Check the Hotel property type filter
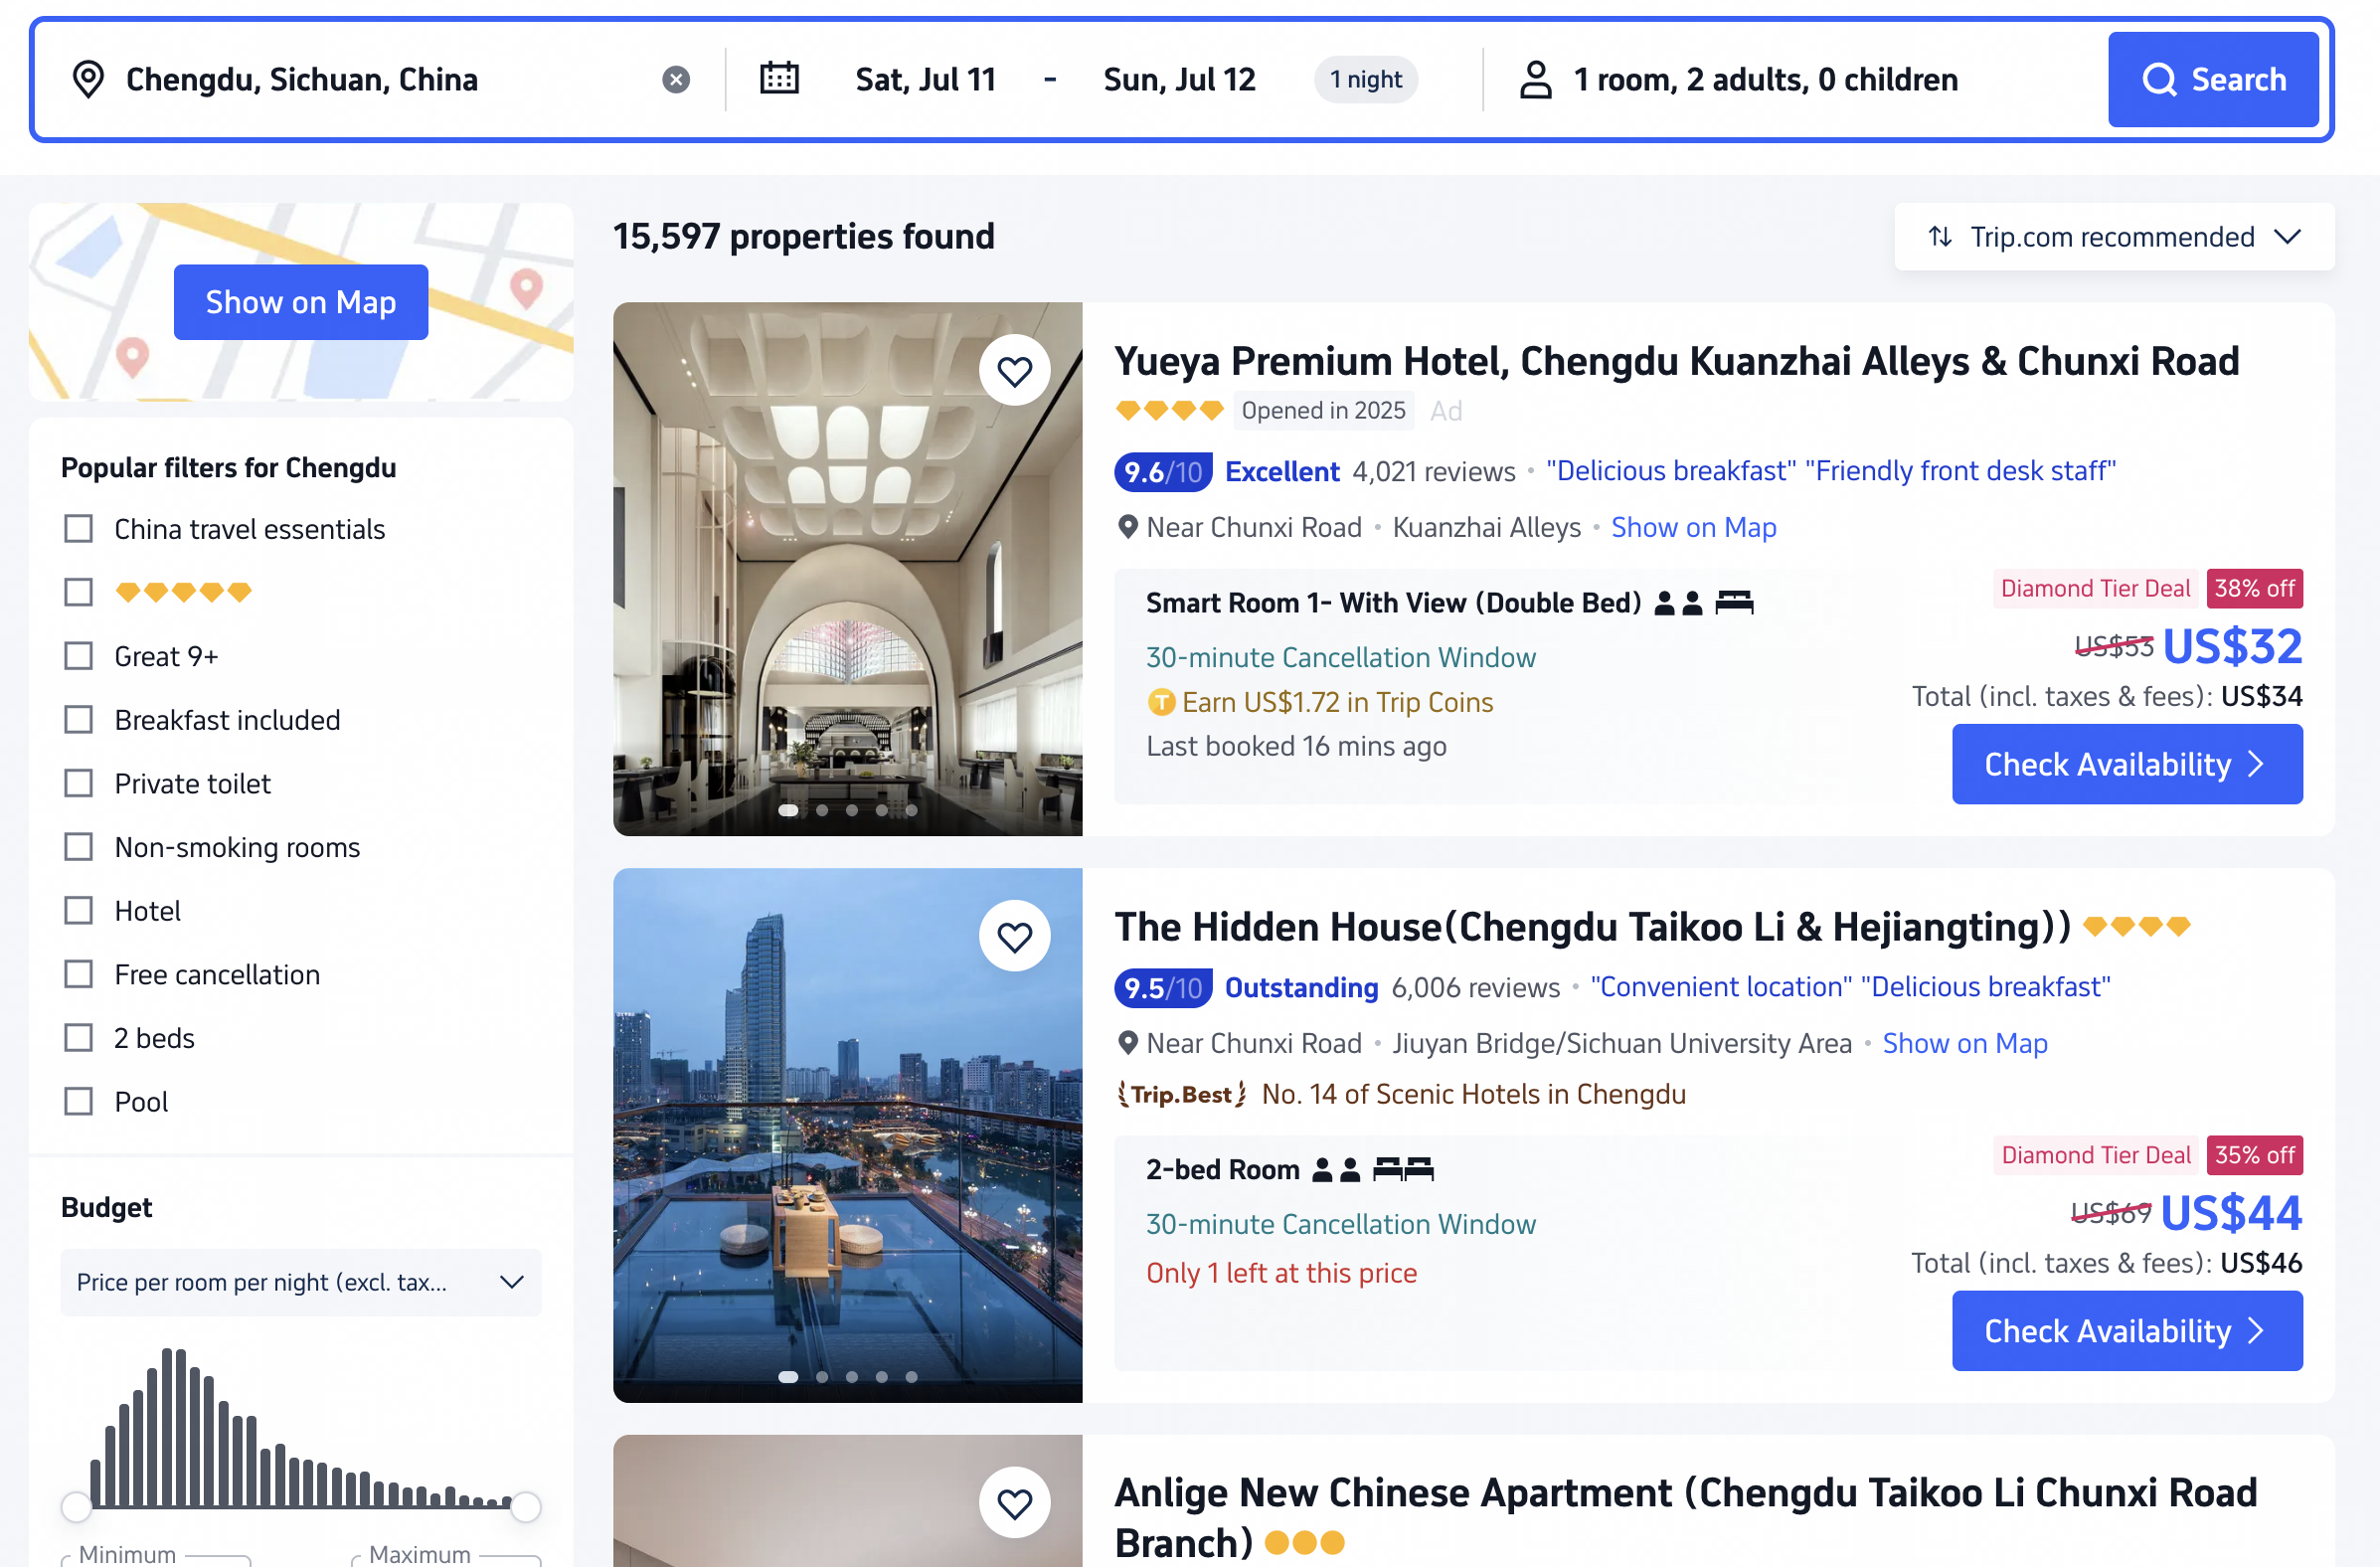Screen dimensions: 2380x1567 [x=78, y=910]
